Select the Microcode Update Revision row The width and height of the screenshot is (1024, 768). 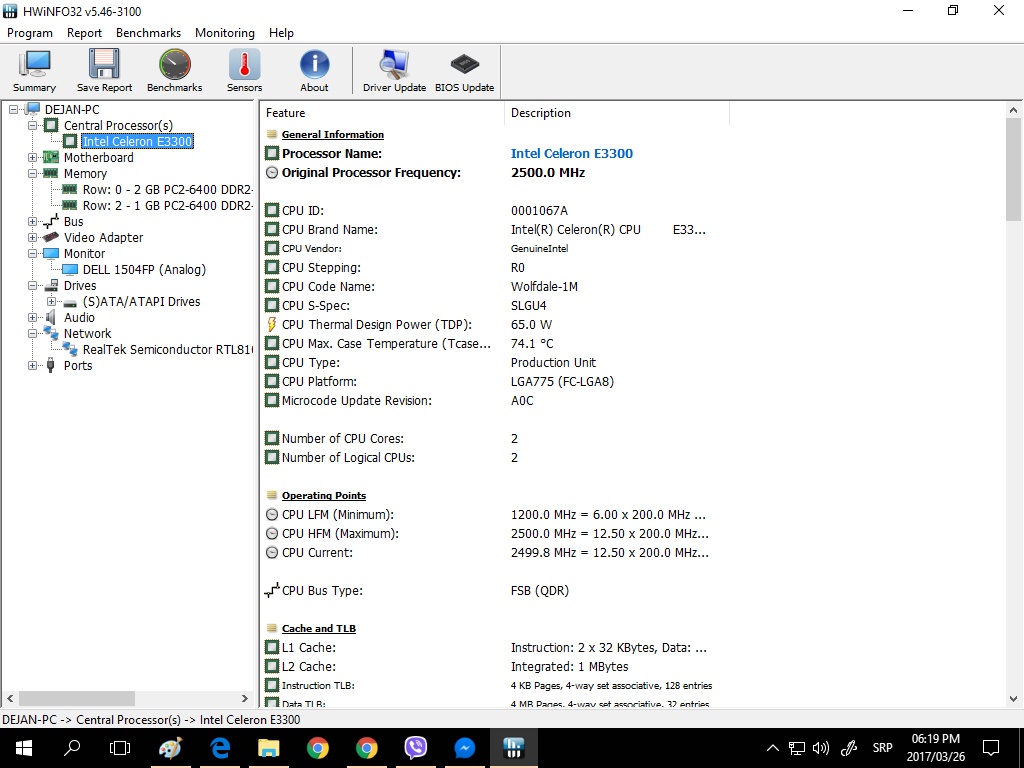coord(496,401)
